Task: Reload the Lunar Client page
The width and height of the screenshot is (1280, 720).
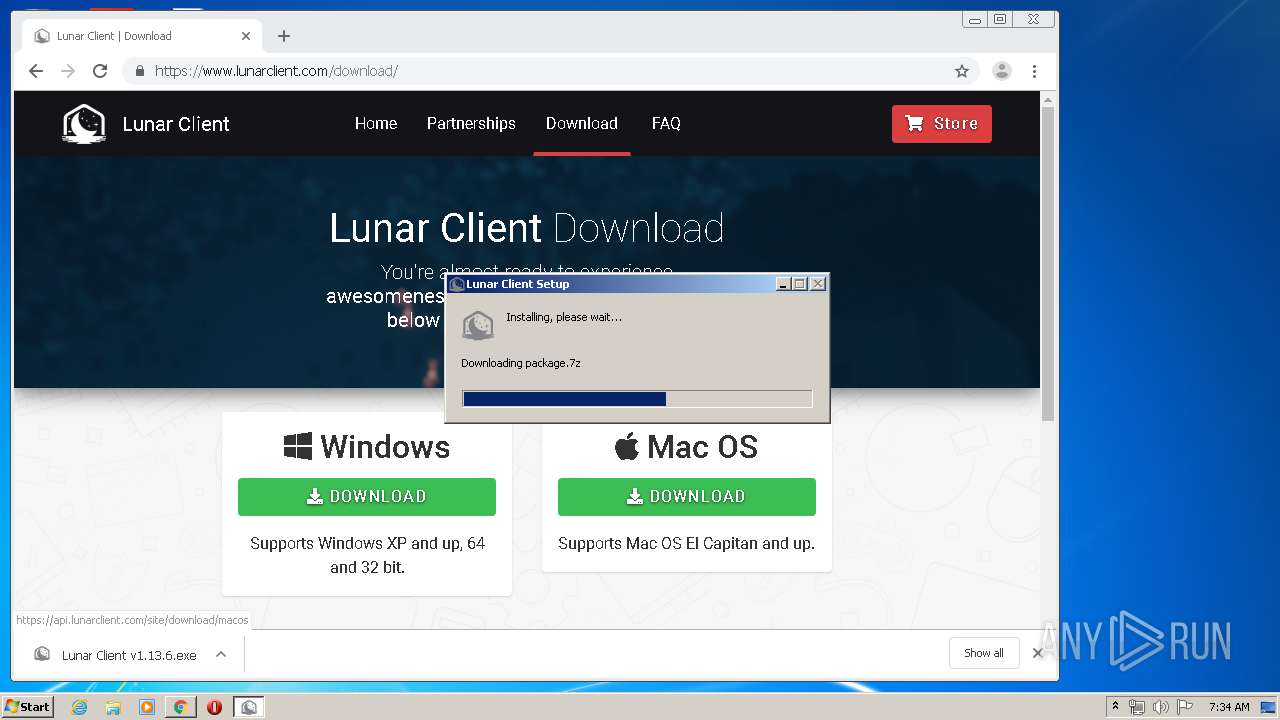Action: 100,71
